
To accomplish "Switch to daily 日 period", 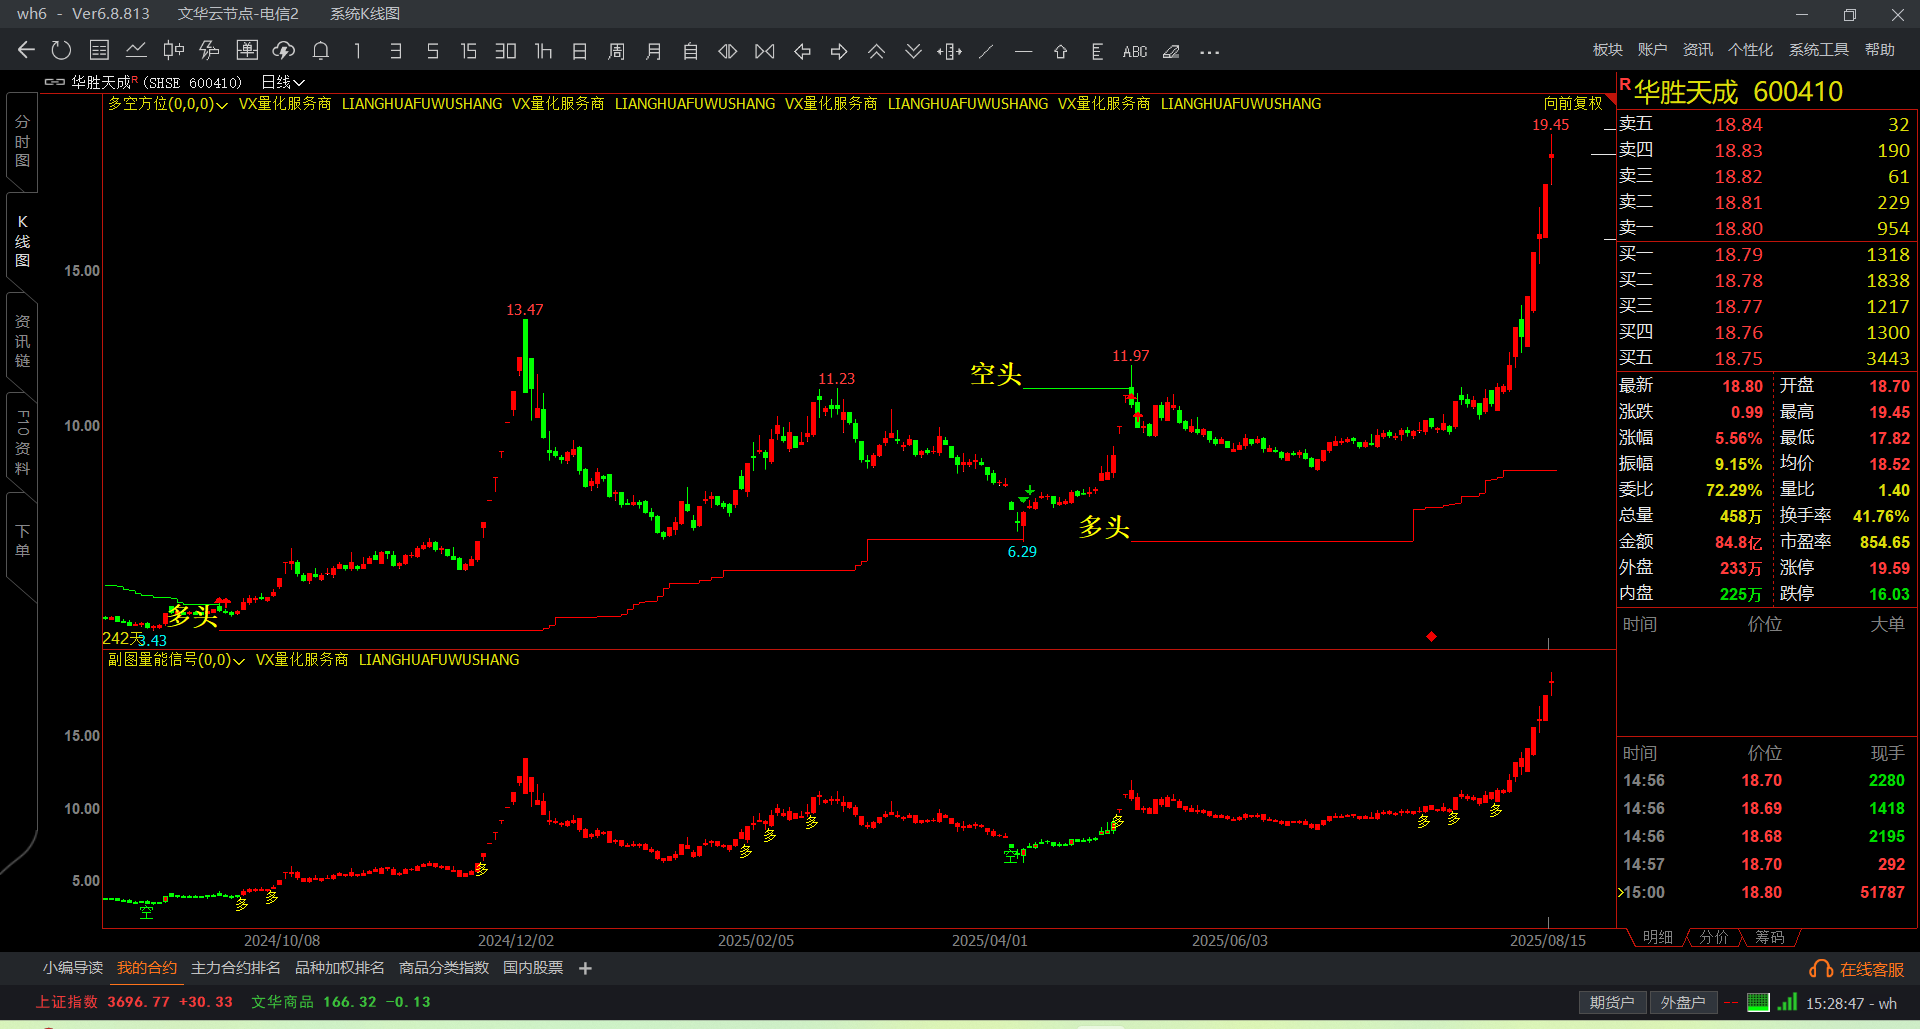I will (580, 51).
